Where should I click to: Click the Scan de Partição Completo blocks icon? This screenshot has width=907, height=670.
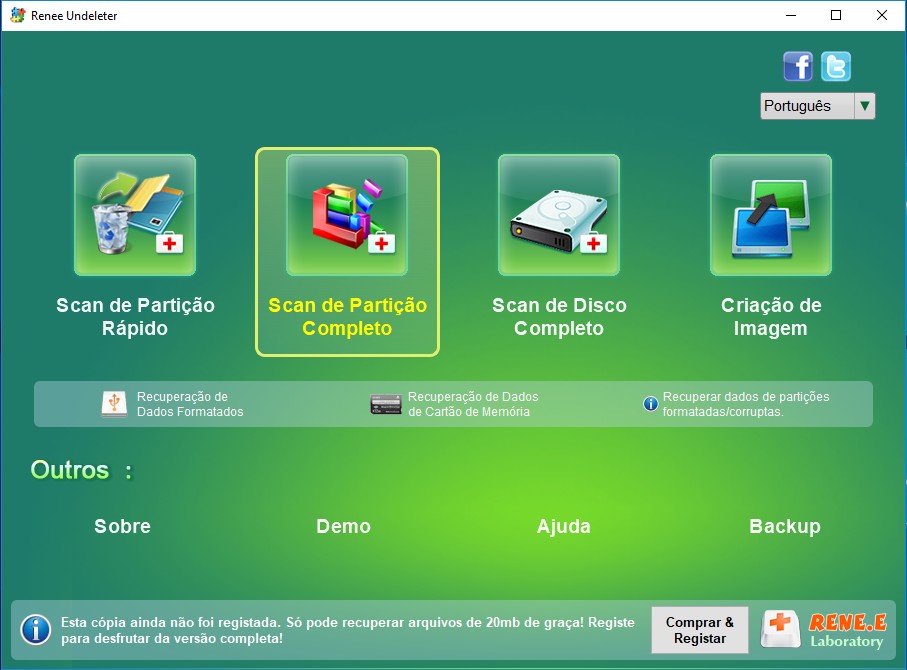(x=347, y=215)
